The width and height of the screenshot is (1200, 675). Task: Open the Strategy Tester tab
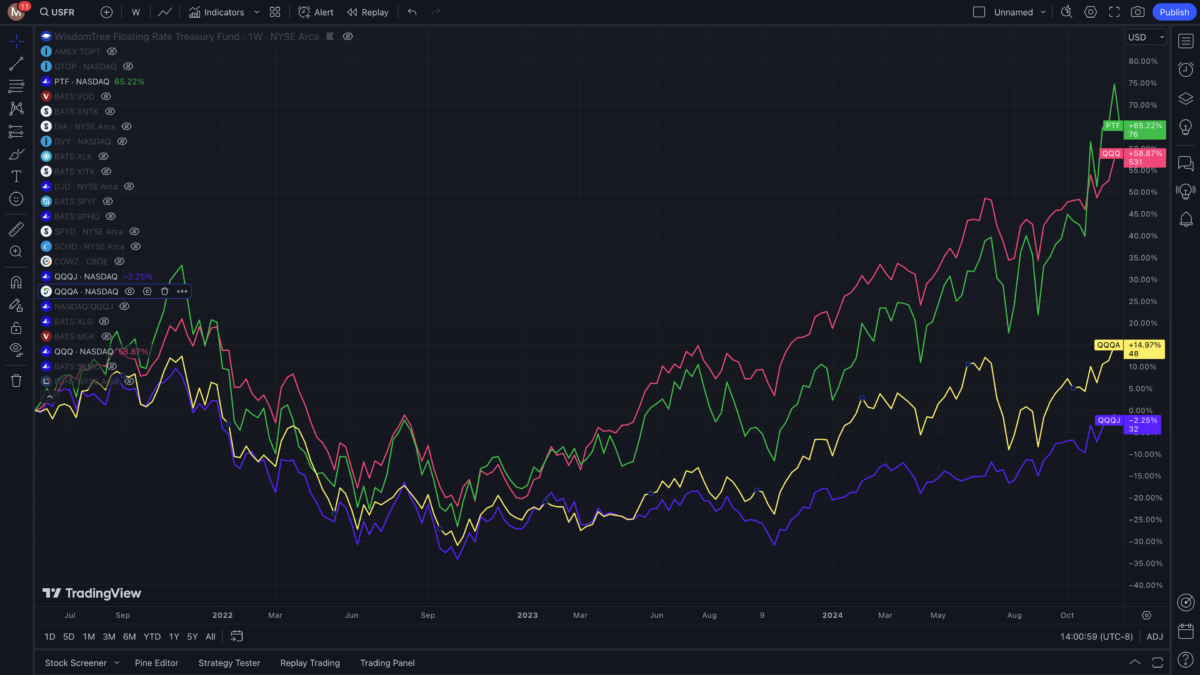229,663
